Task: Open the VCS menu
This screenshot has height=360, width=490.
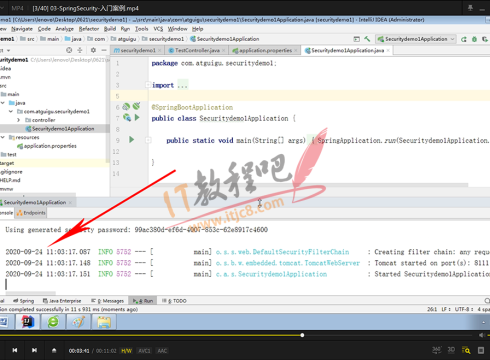Action: pyautogui.click(x=158, y=29)
